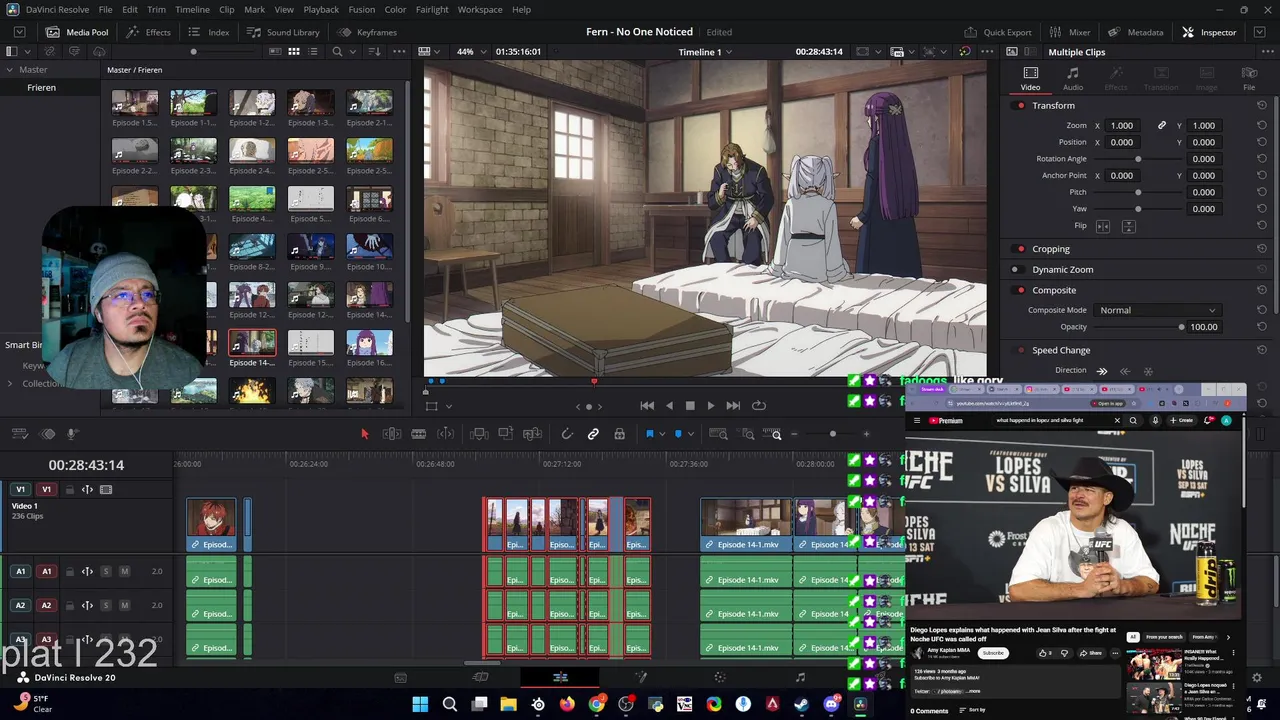Click the Insert Clip icon
The height and width of the screenshot is (720, 1280).
[x=479, y=434]
